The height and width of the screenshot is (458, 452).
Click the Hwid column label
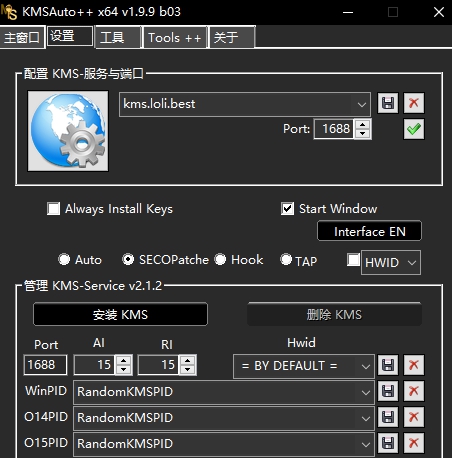[x=301, y=343]
